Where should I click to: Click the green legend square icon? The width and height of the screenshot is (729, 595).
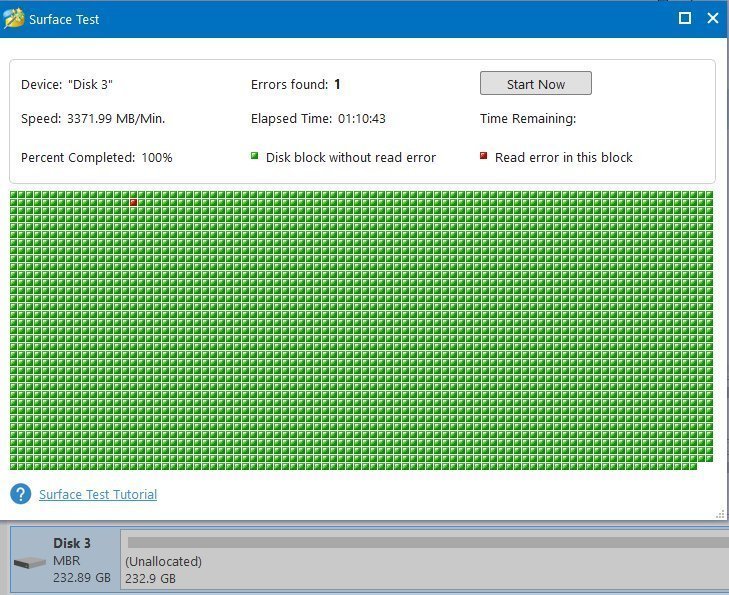(255, 156)
